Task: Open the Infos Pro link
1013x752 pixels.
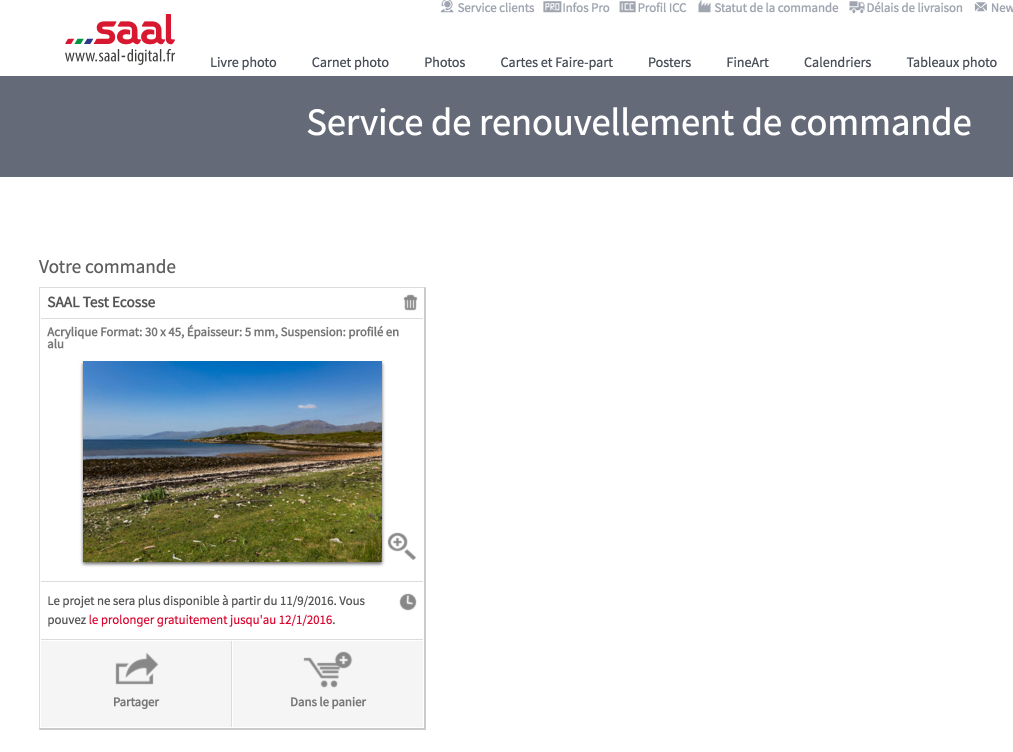Action: [x=576, y=8]
